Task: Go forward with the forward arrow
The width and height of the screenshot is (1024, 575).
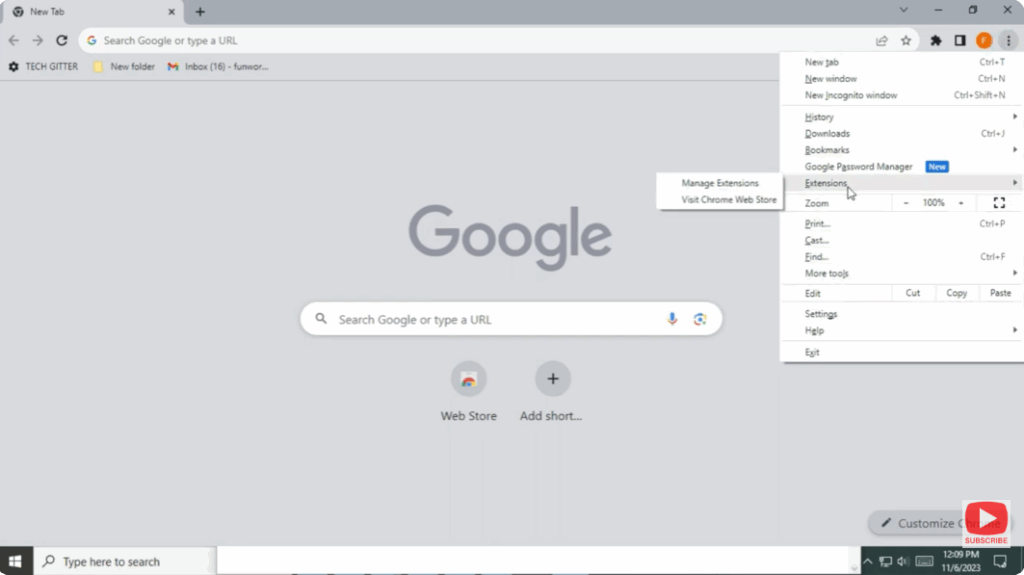Action: coord(38,41)
